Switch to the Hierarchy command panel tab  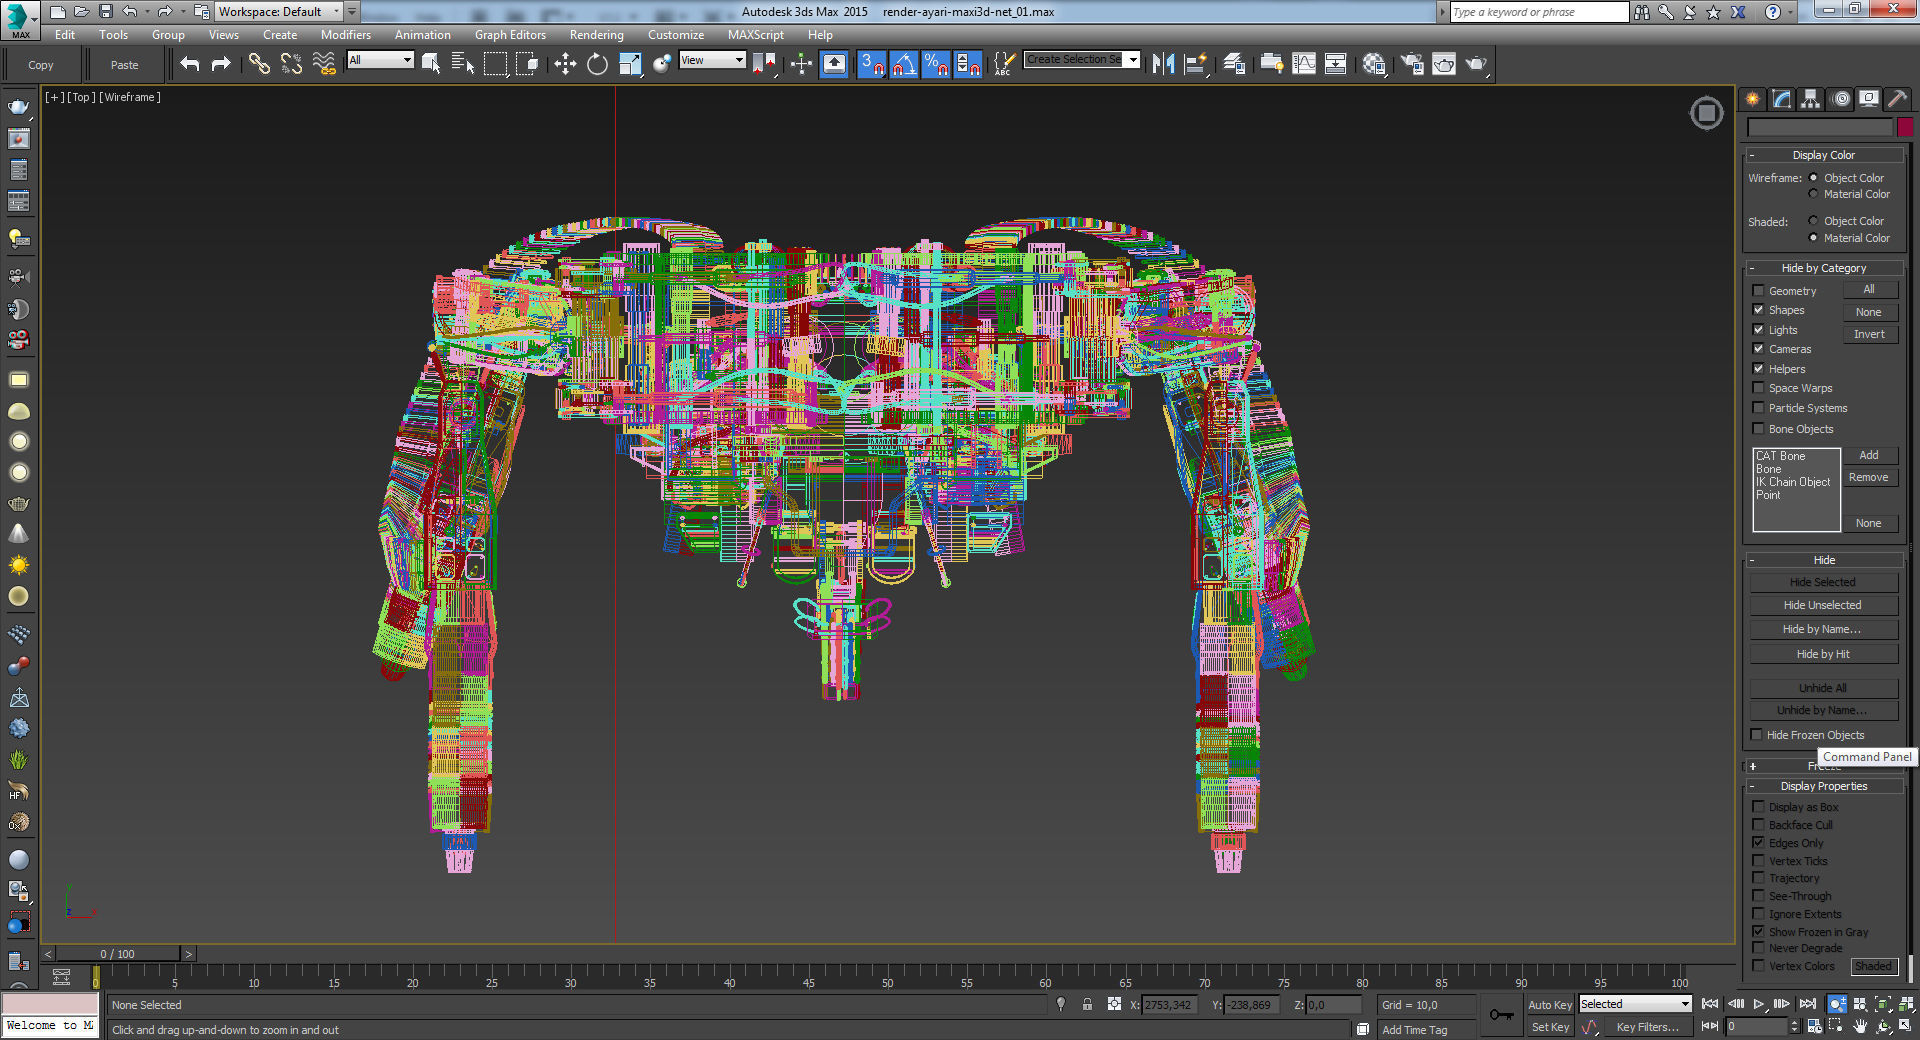[1810, 99]
